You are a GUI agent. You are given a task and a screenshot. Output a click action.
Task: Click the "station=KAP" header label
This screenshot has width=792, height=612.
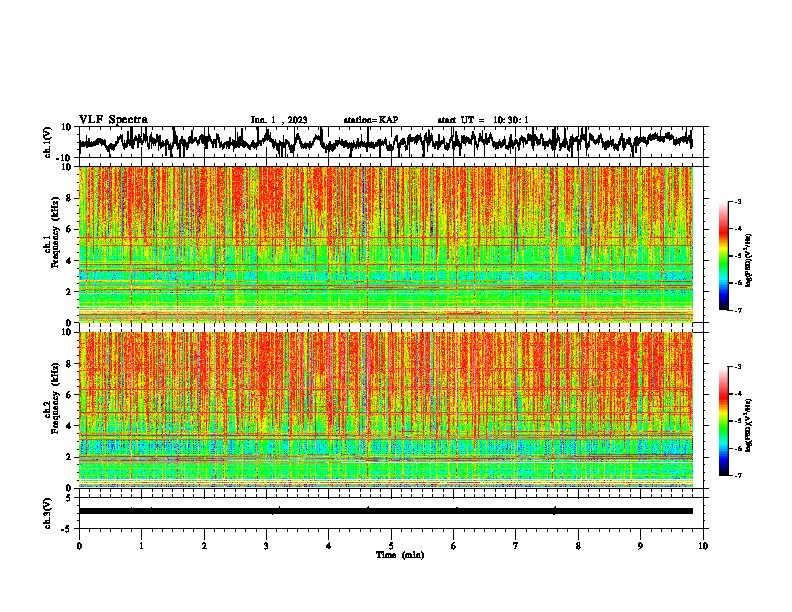pos(371,120)
